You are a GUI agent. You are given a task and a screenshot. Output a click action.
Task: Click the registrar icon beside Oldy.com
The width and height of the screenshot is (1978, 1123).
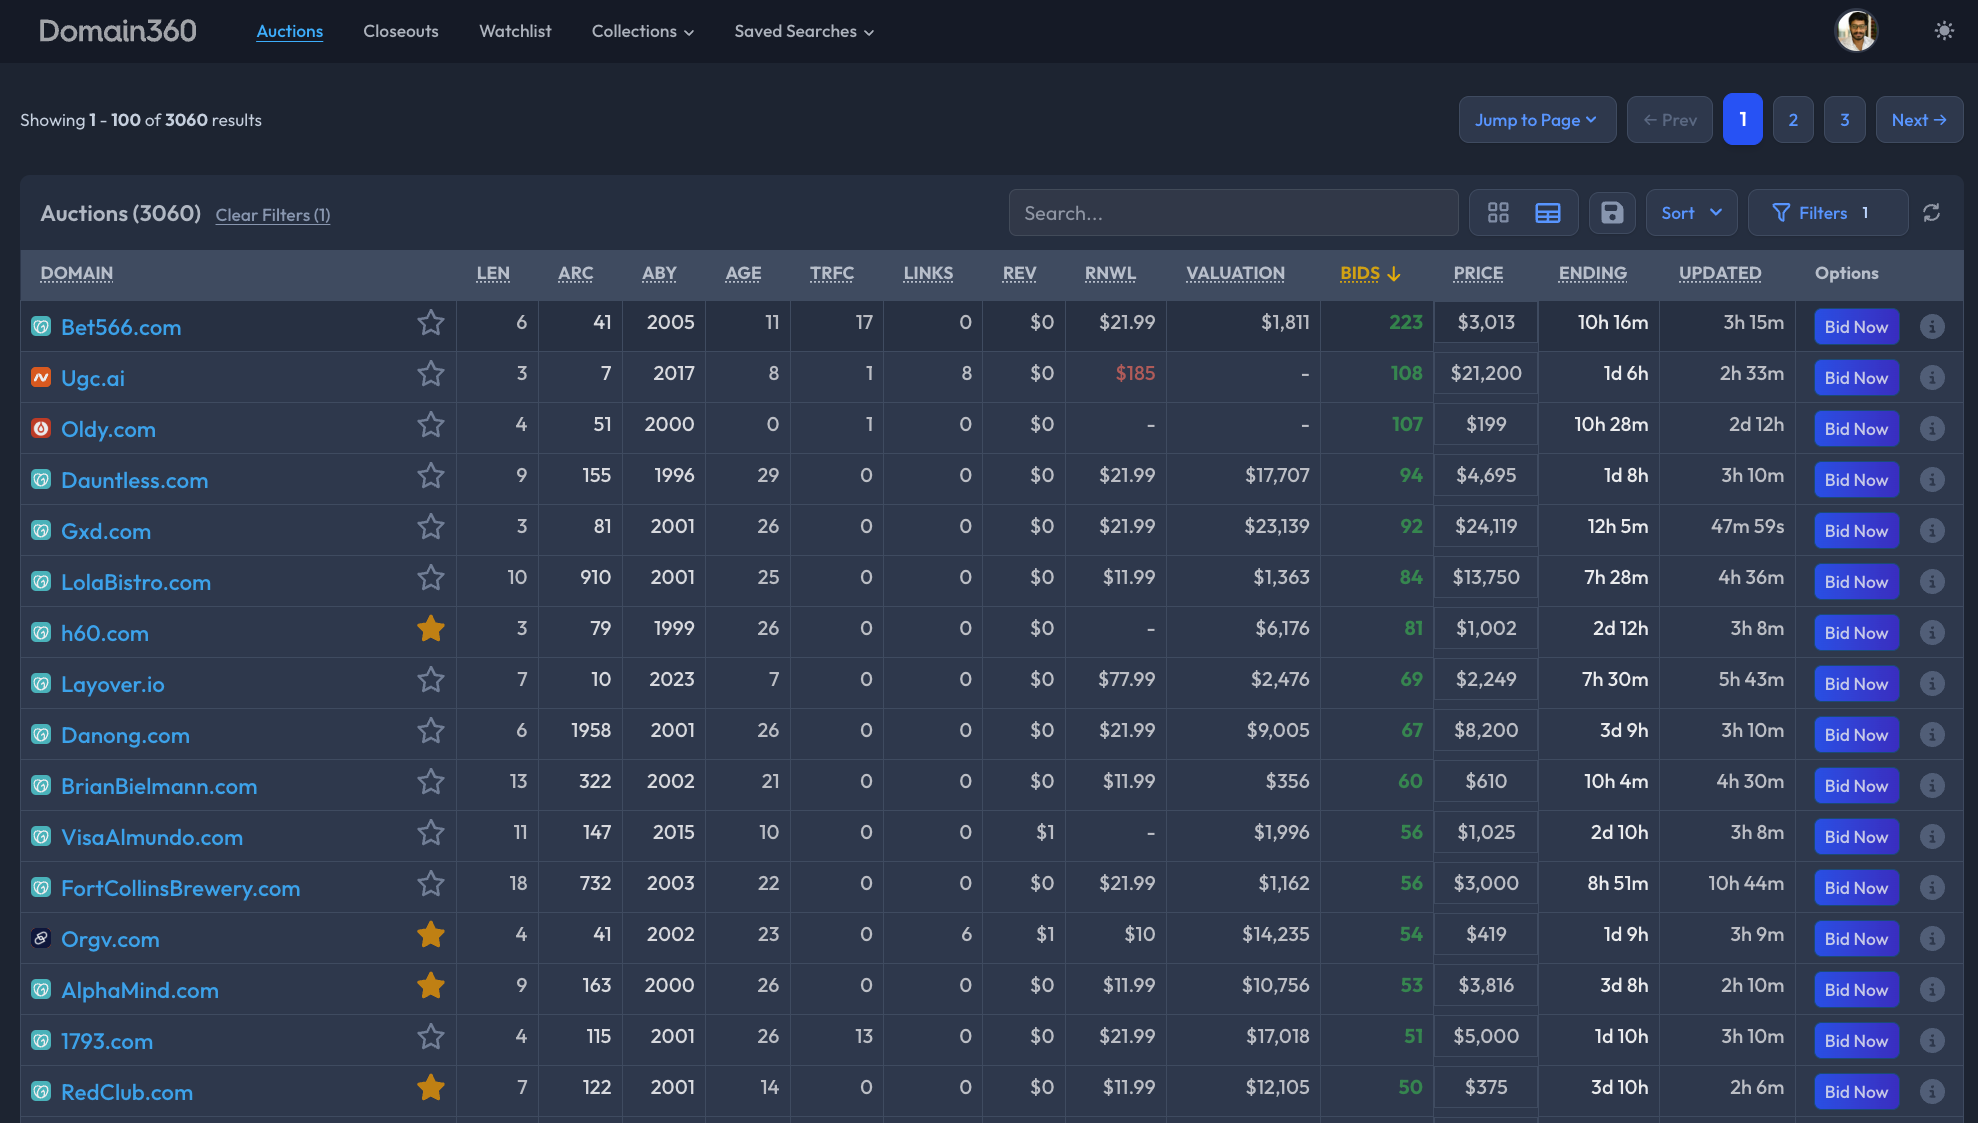[41, 428]
